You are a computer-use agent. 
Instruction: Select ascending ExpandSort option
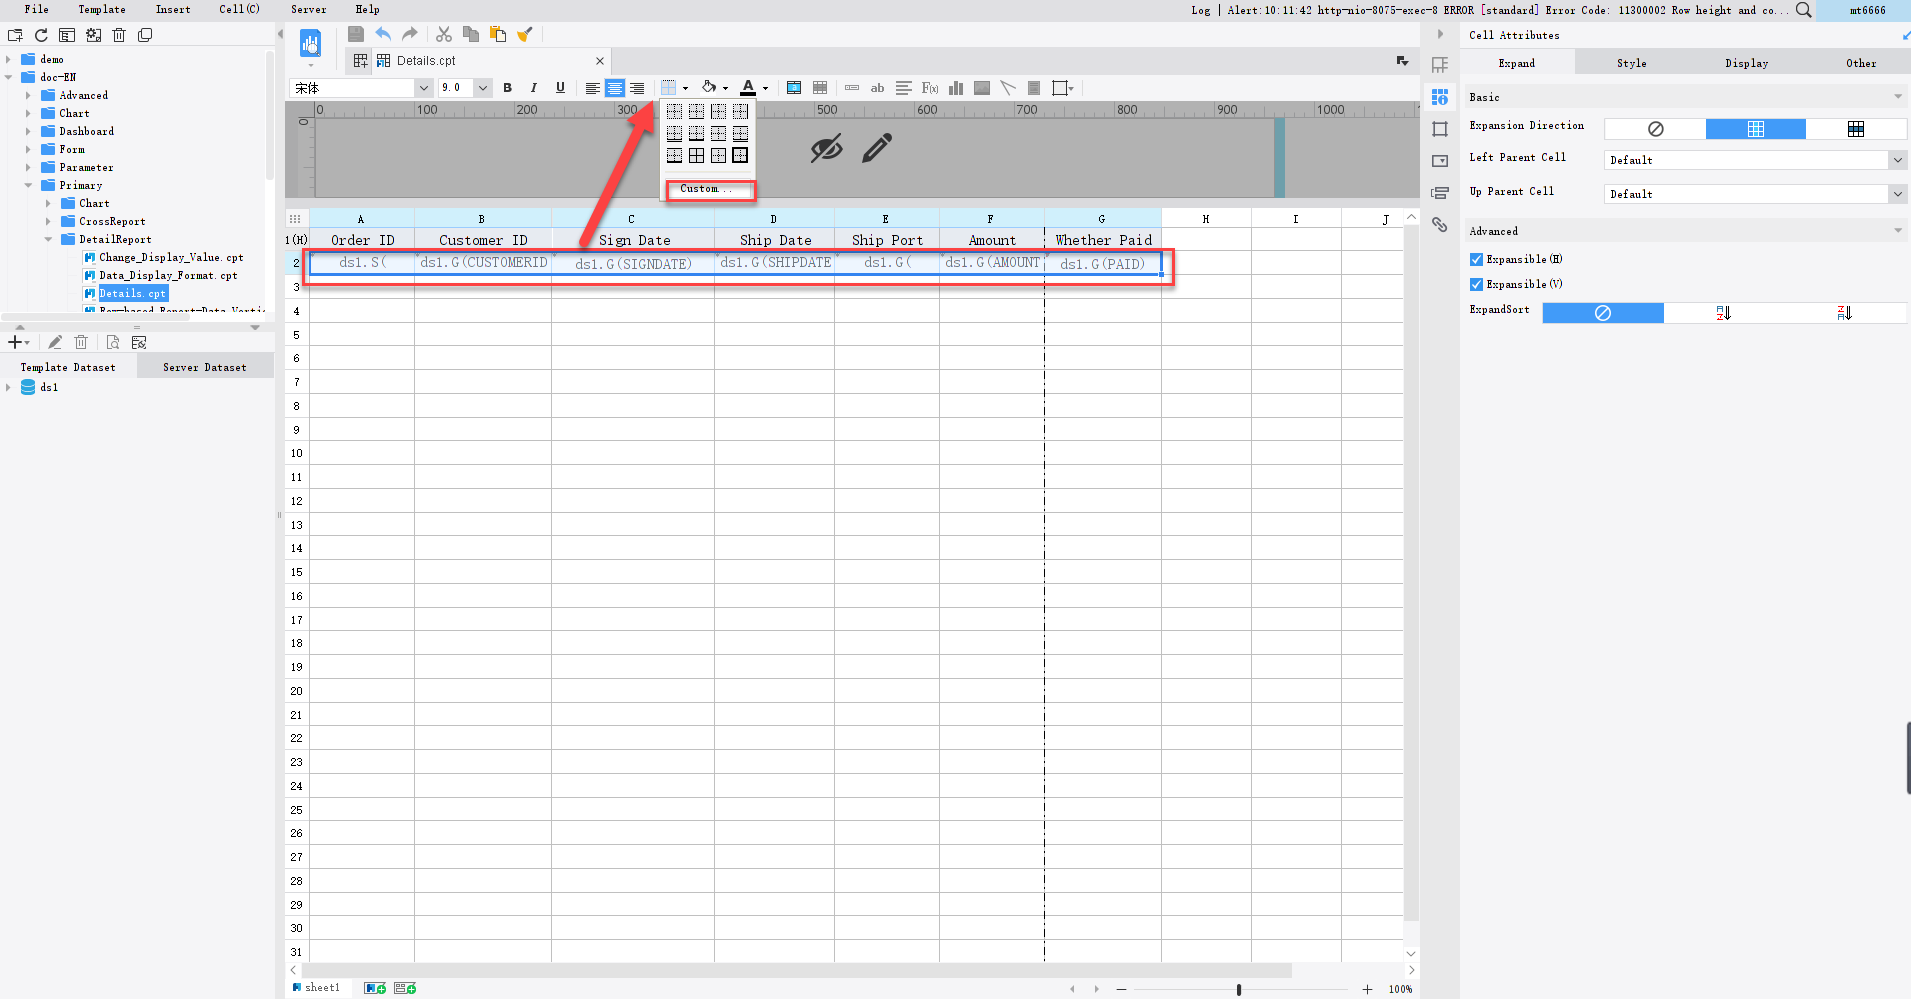[1724, 313]
